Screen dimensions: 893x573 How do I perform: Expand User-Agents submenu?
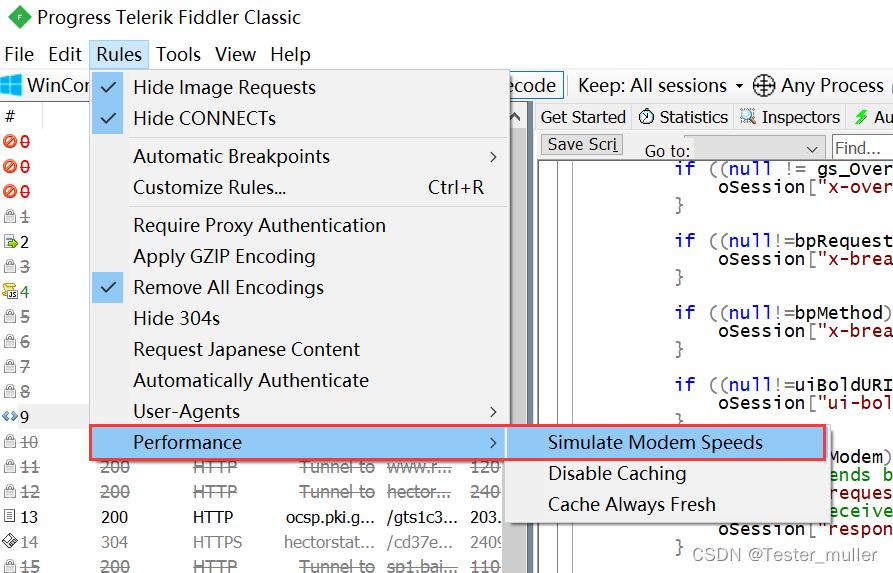300,411
